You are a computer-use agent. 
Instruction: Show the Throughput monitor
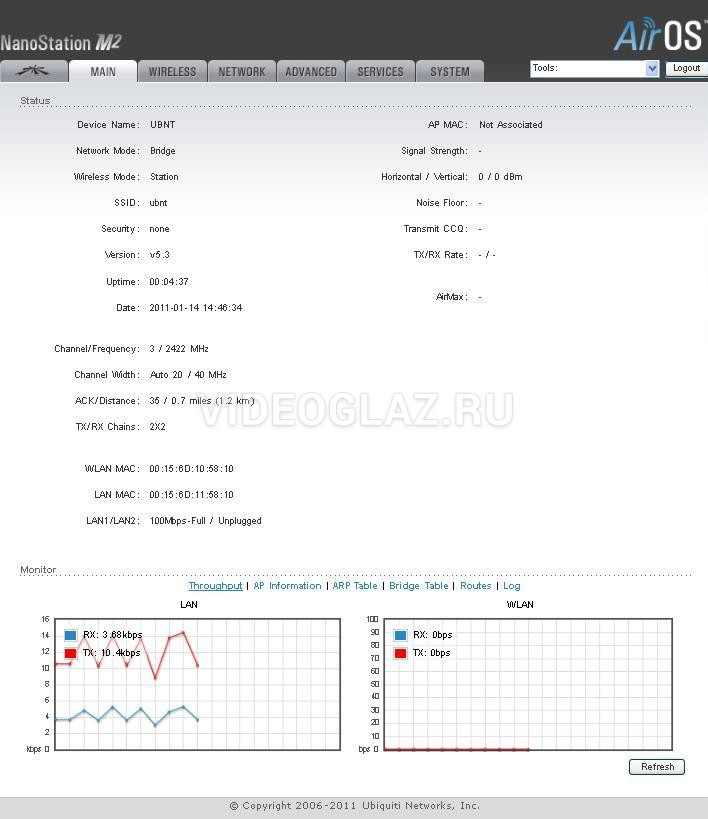[215, 586]
